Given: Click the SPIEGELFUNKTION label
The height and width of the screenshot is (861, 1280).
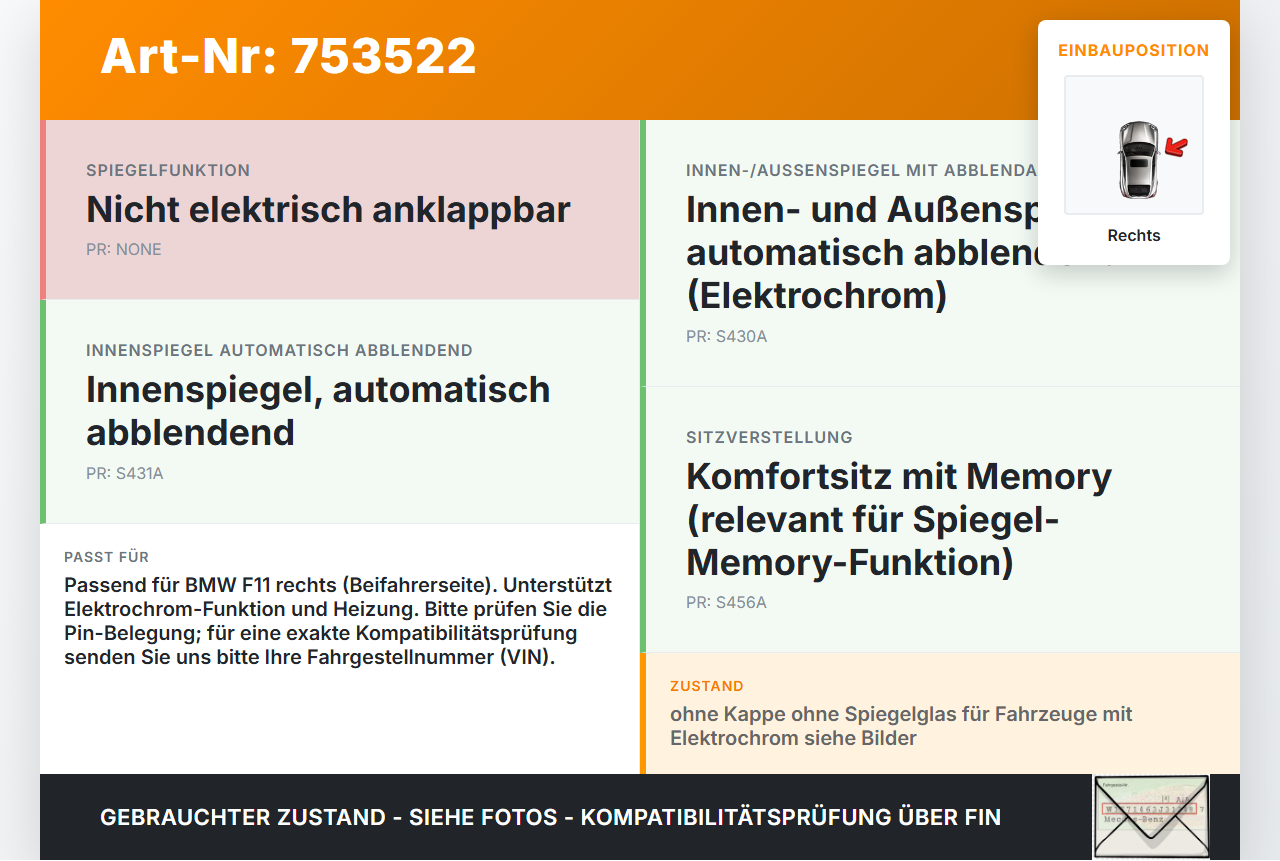Looking at the screenshot, I should (x=168, y=171).
